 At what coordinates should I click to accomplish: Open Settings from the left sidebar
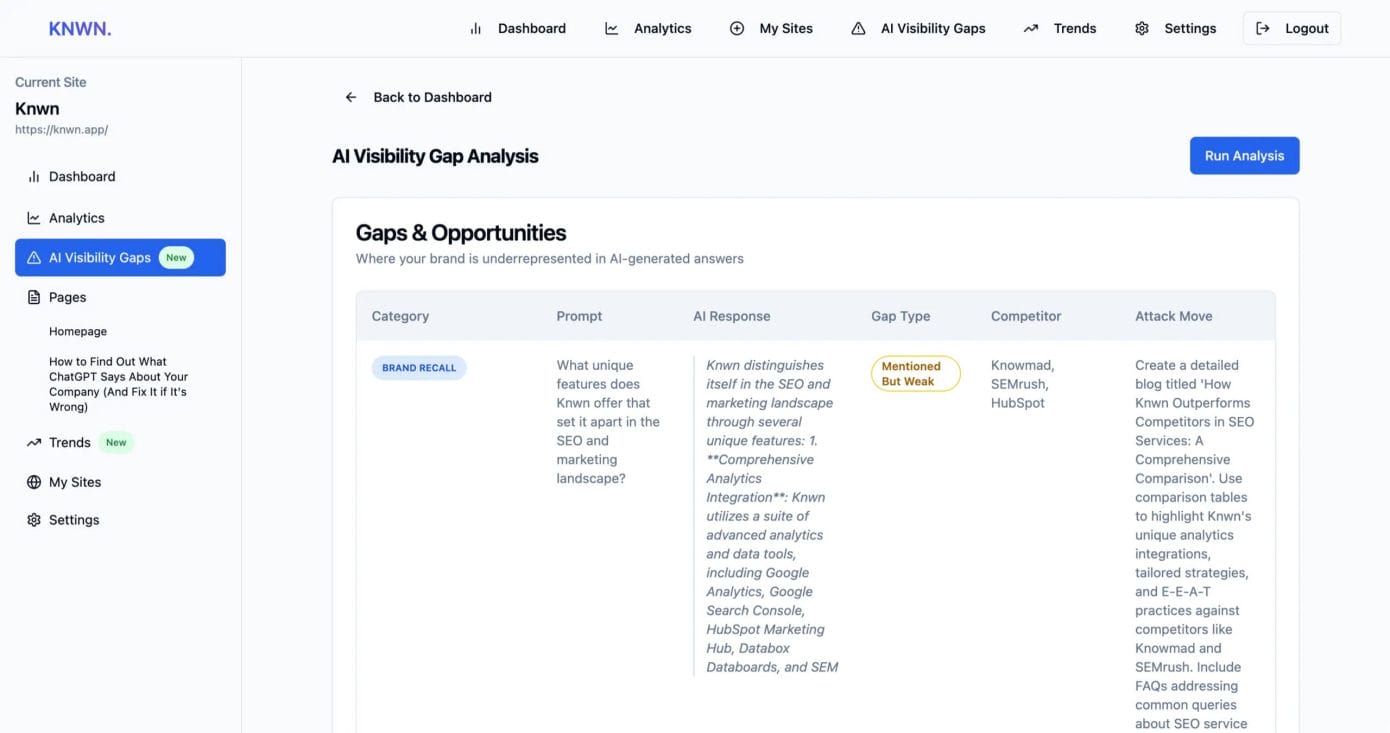pyautogui.click(x=74, y=520)
